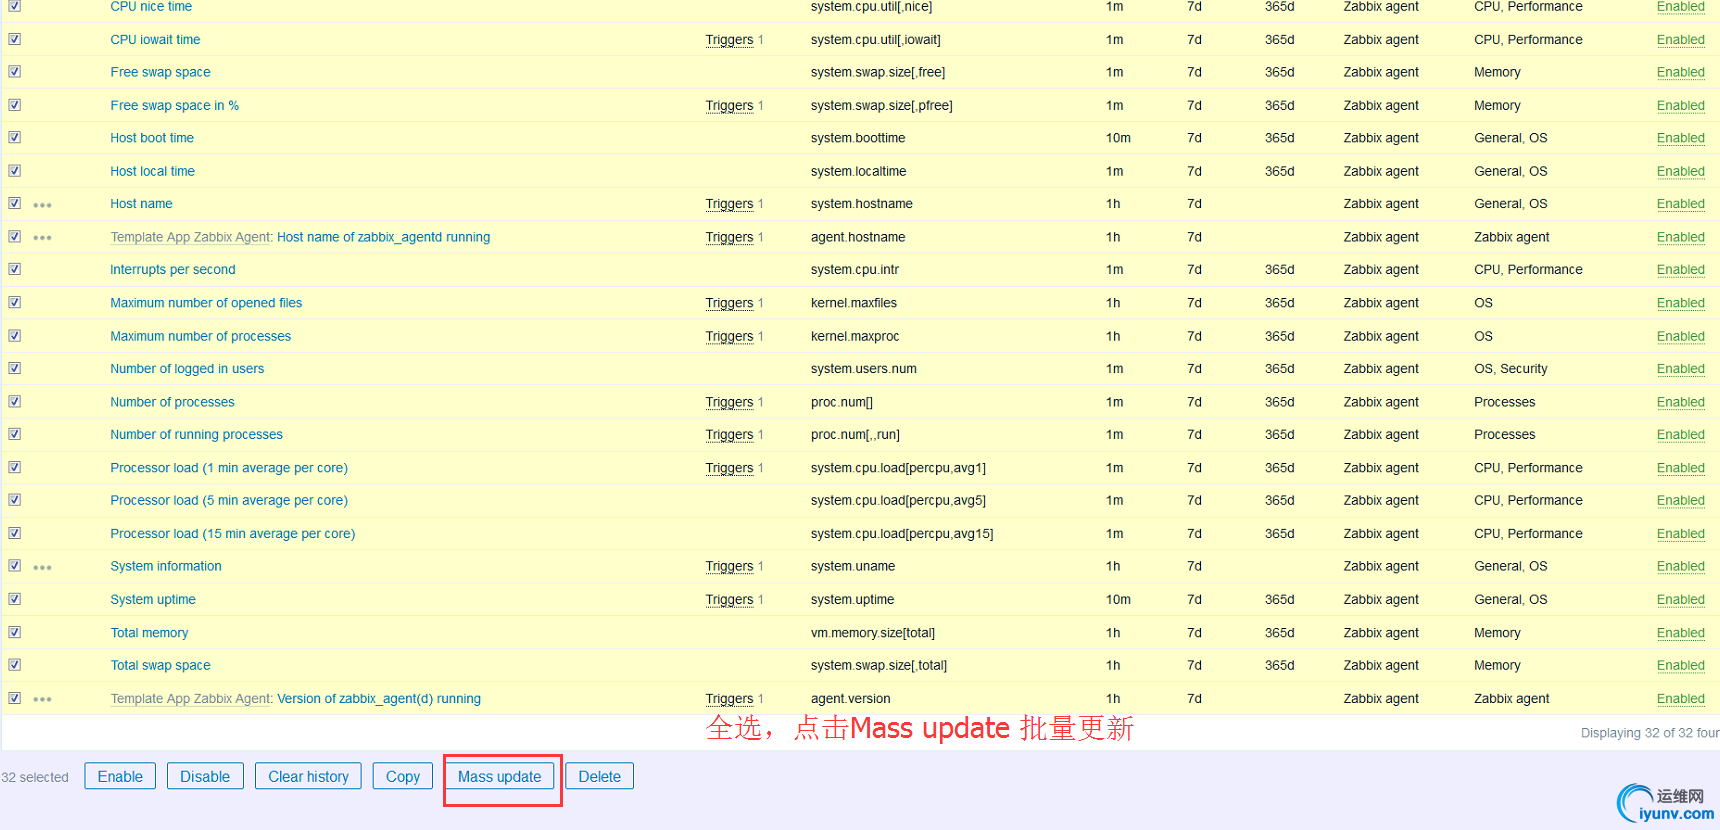This screenshot has height=830, width=1720.
Task: Open the Host local time item
Action: tap(152, 171)
